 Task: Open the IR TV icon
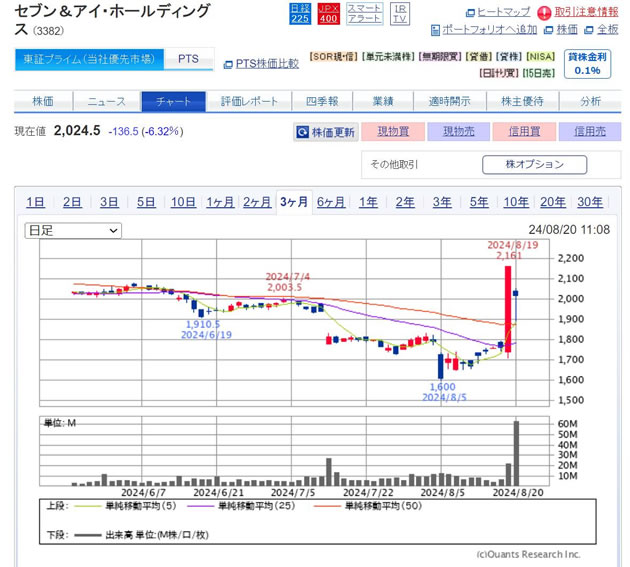399,13
